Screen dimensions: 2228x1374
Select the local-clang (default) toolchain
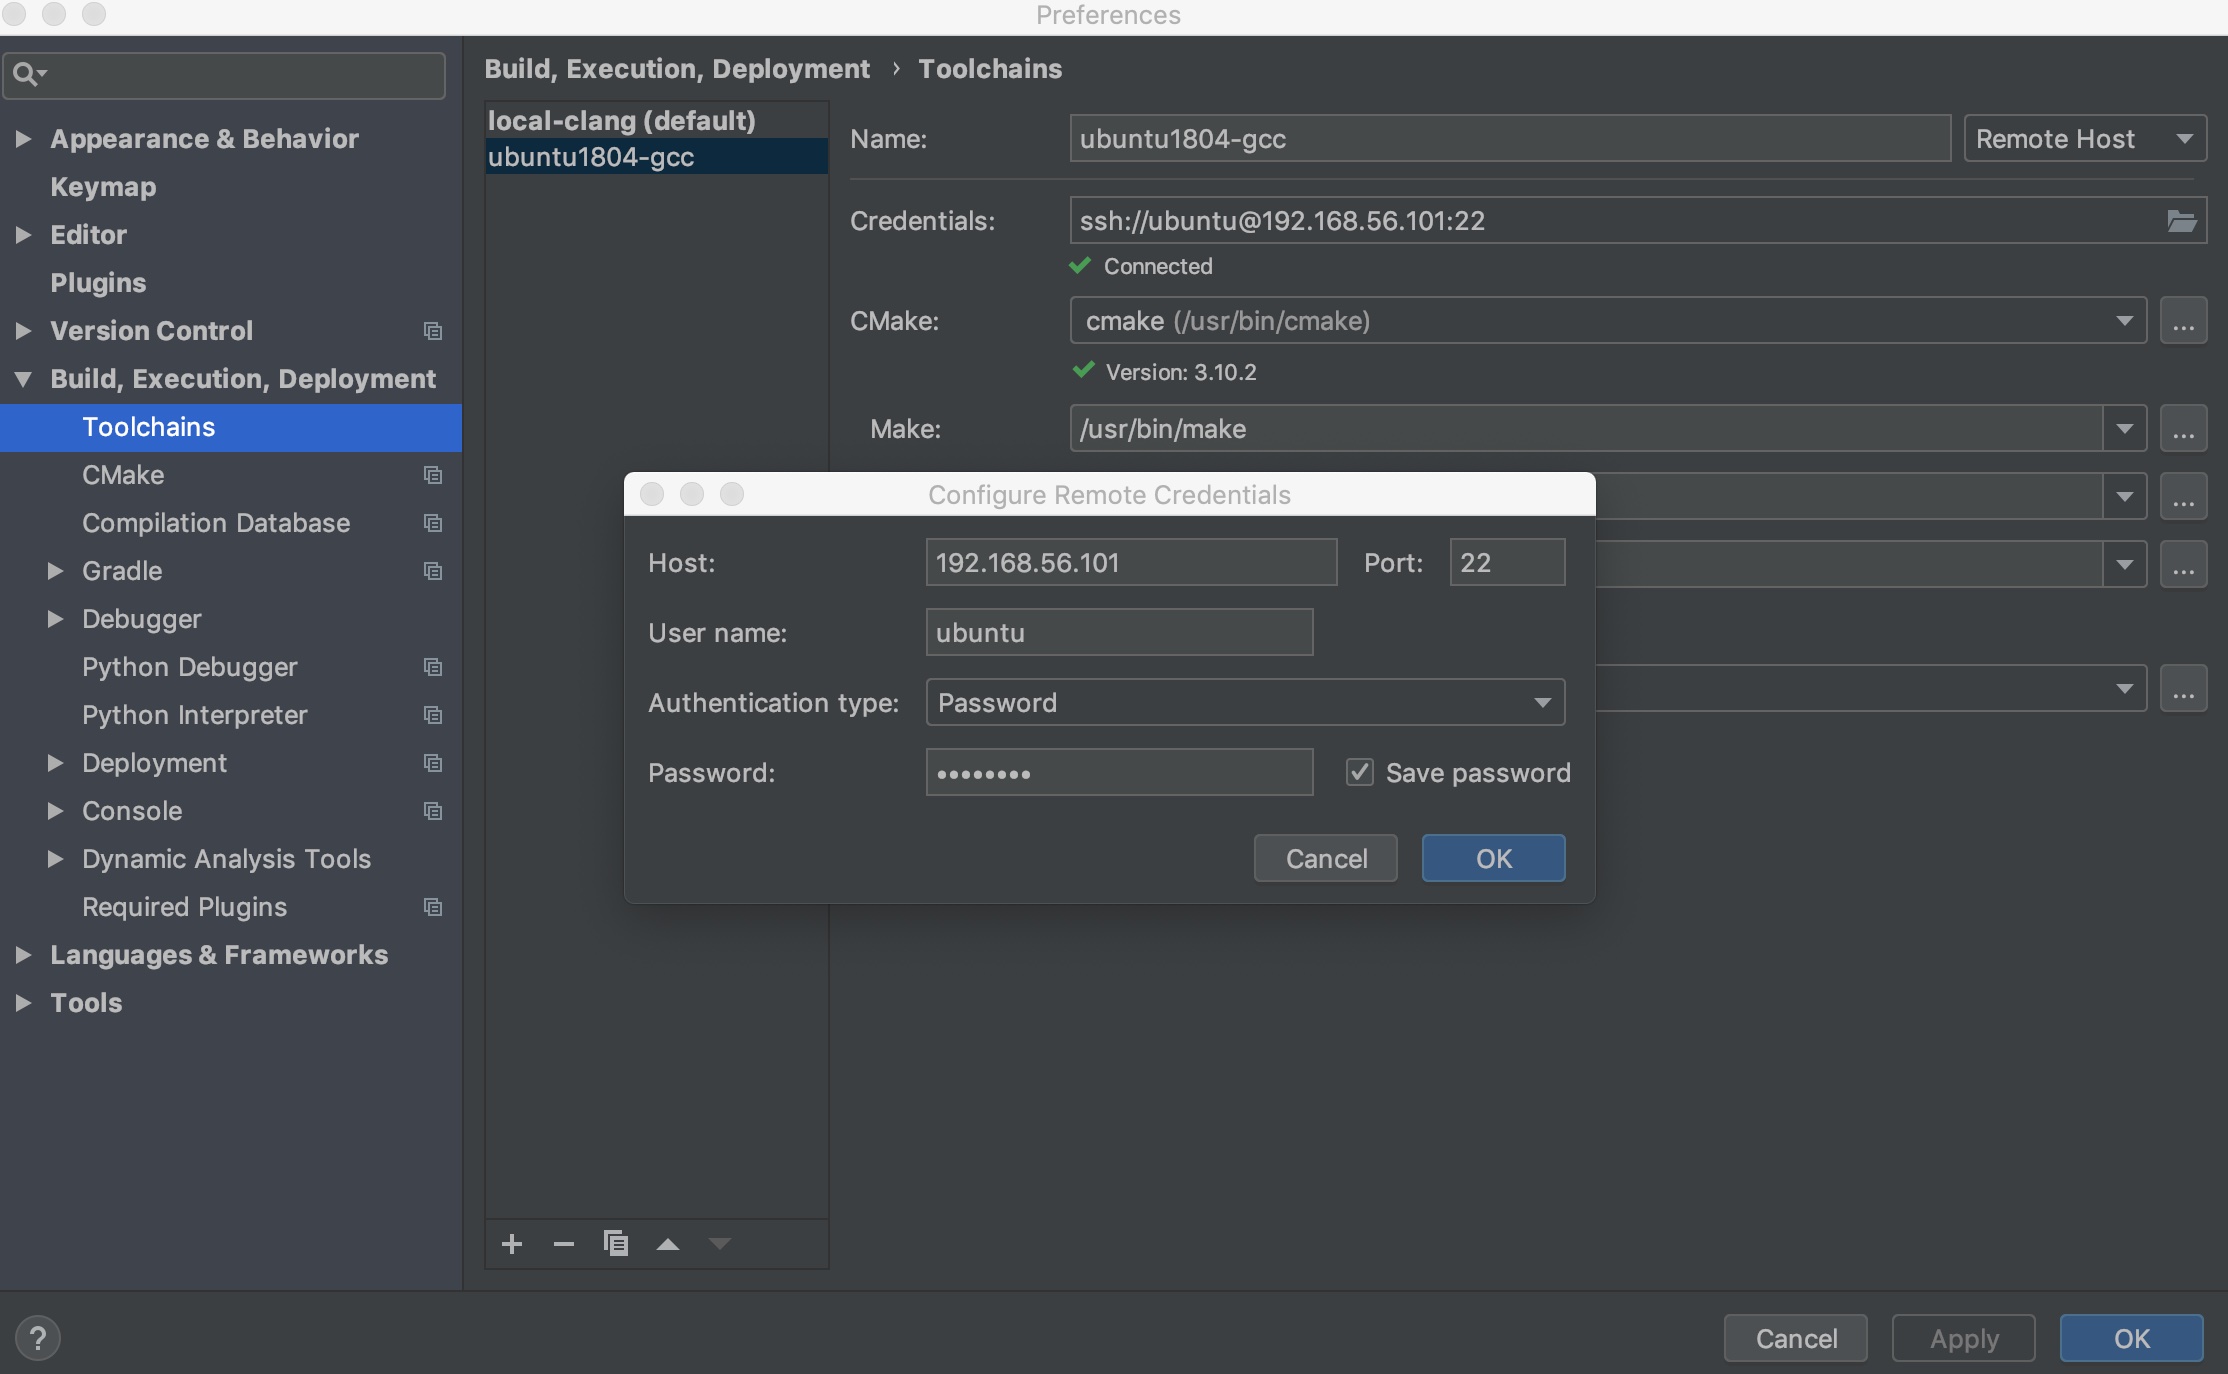[621, 121]
